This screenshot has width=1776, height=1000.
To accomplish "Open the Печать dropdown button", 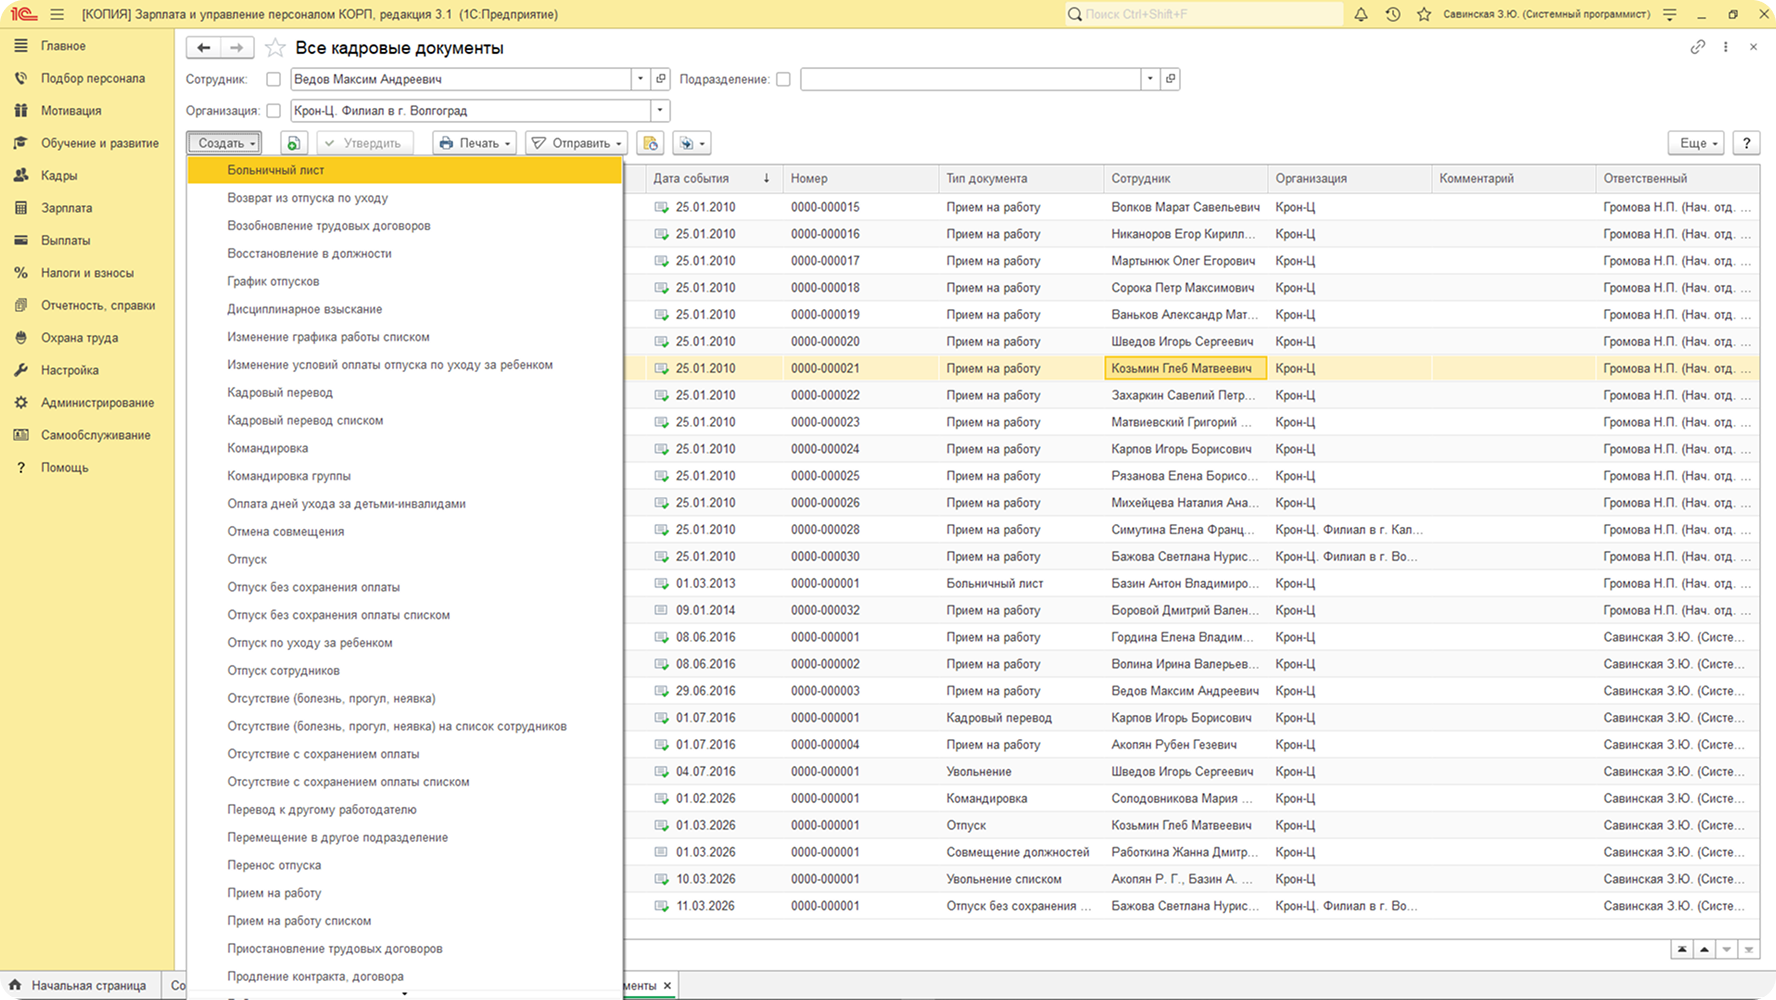I will 475,144.
